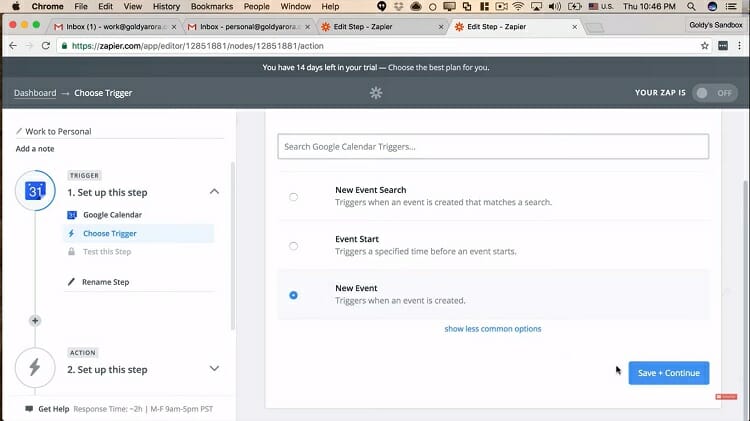Reload the page
Viewport: 750px width, 421px height.
[x=45, y=46]
